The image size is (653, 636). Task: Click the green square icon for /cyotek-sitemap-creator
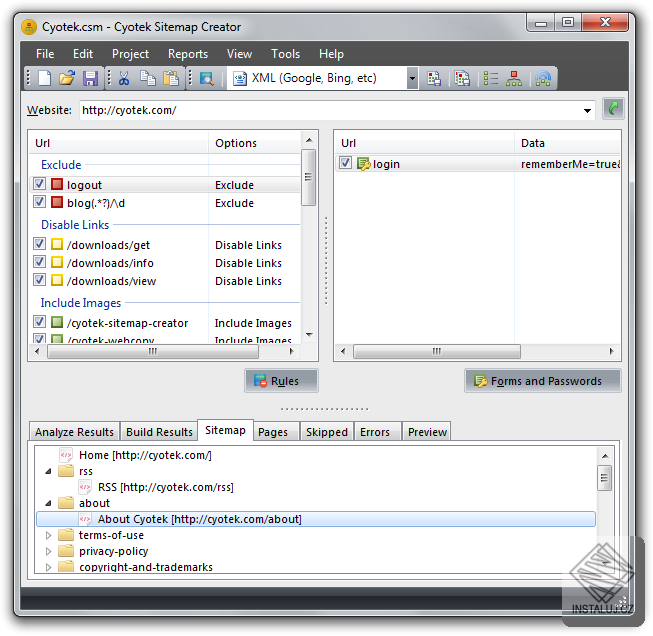[x=57, y=322]
